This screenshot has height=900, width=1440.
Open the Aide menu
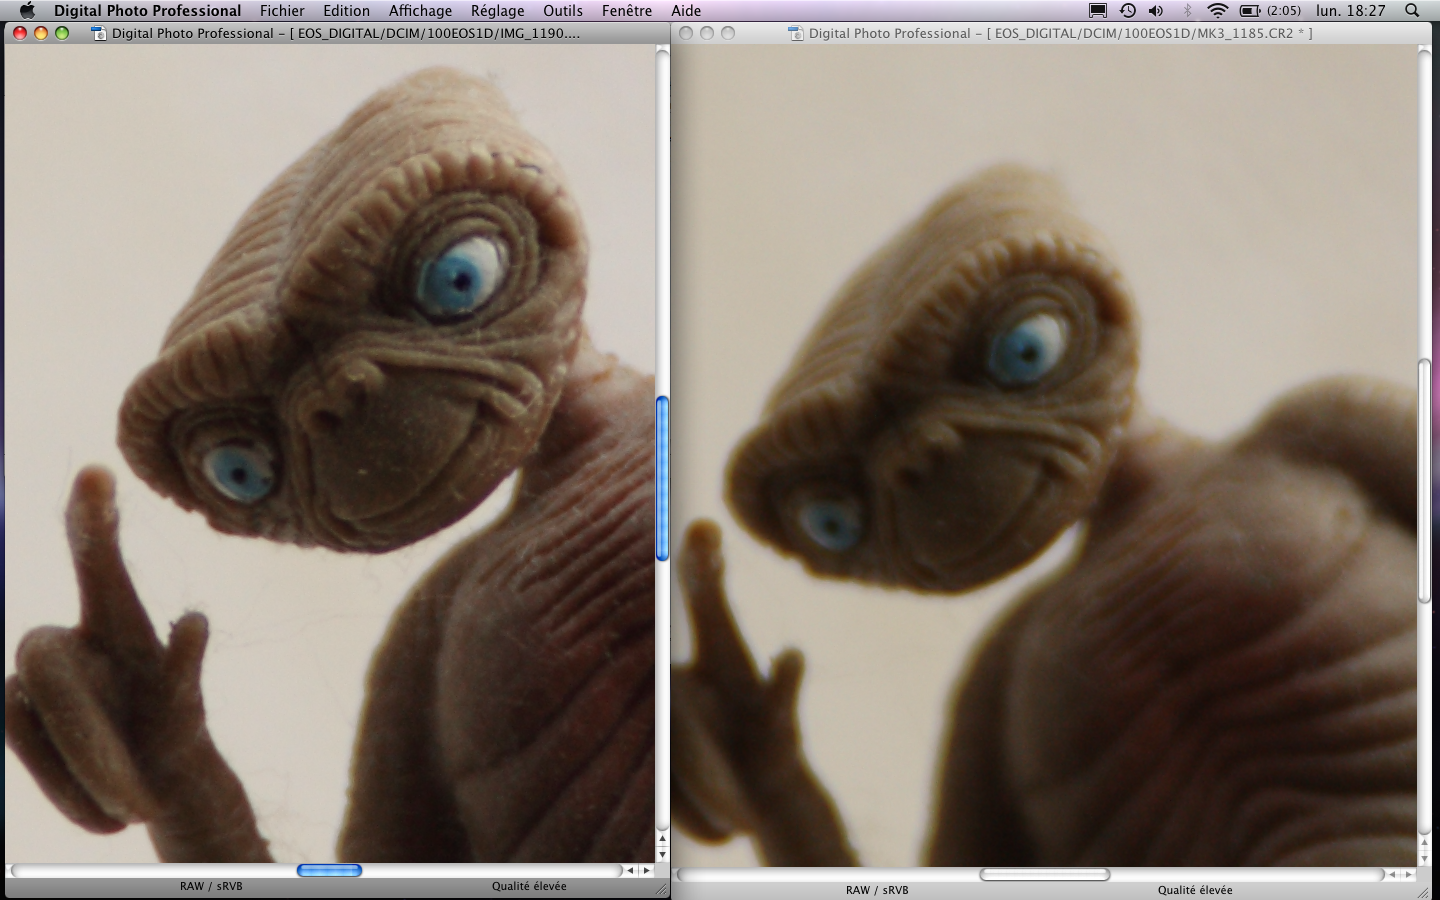(x=686, y=10)
